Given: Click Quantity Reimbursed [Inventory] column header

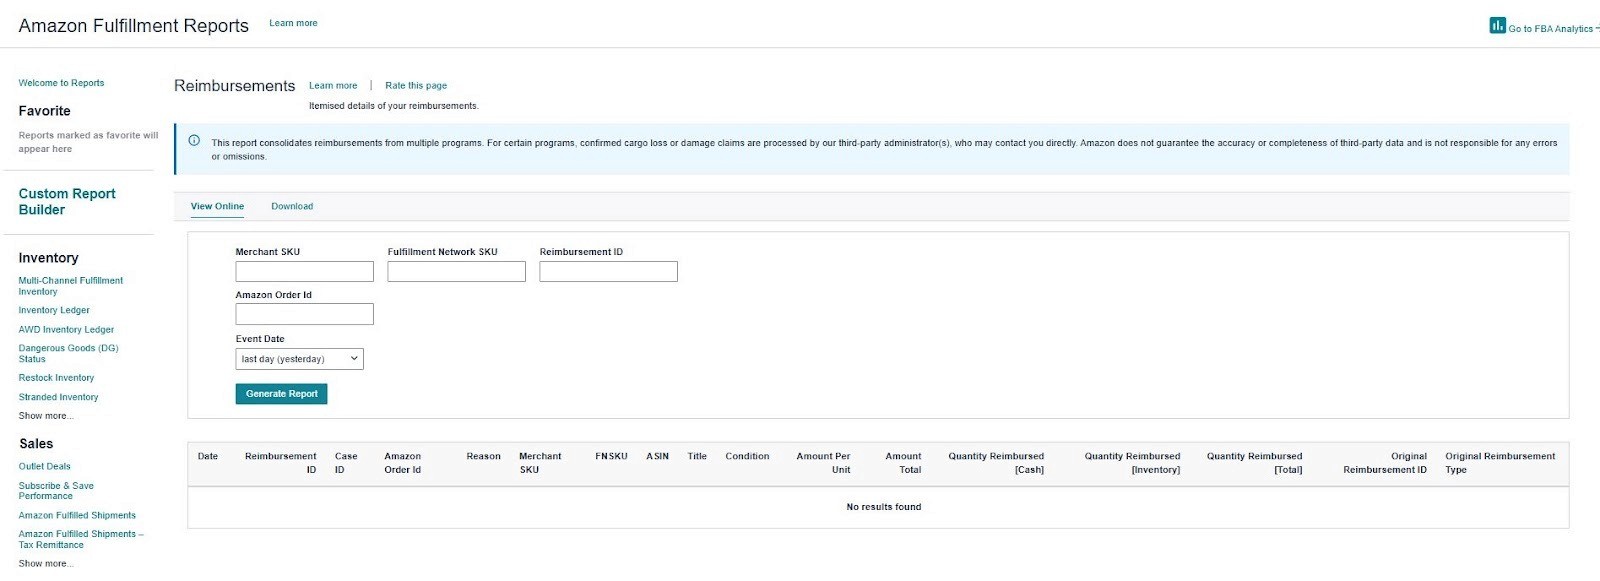Looking at the screenshot, I should 1133,463.
